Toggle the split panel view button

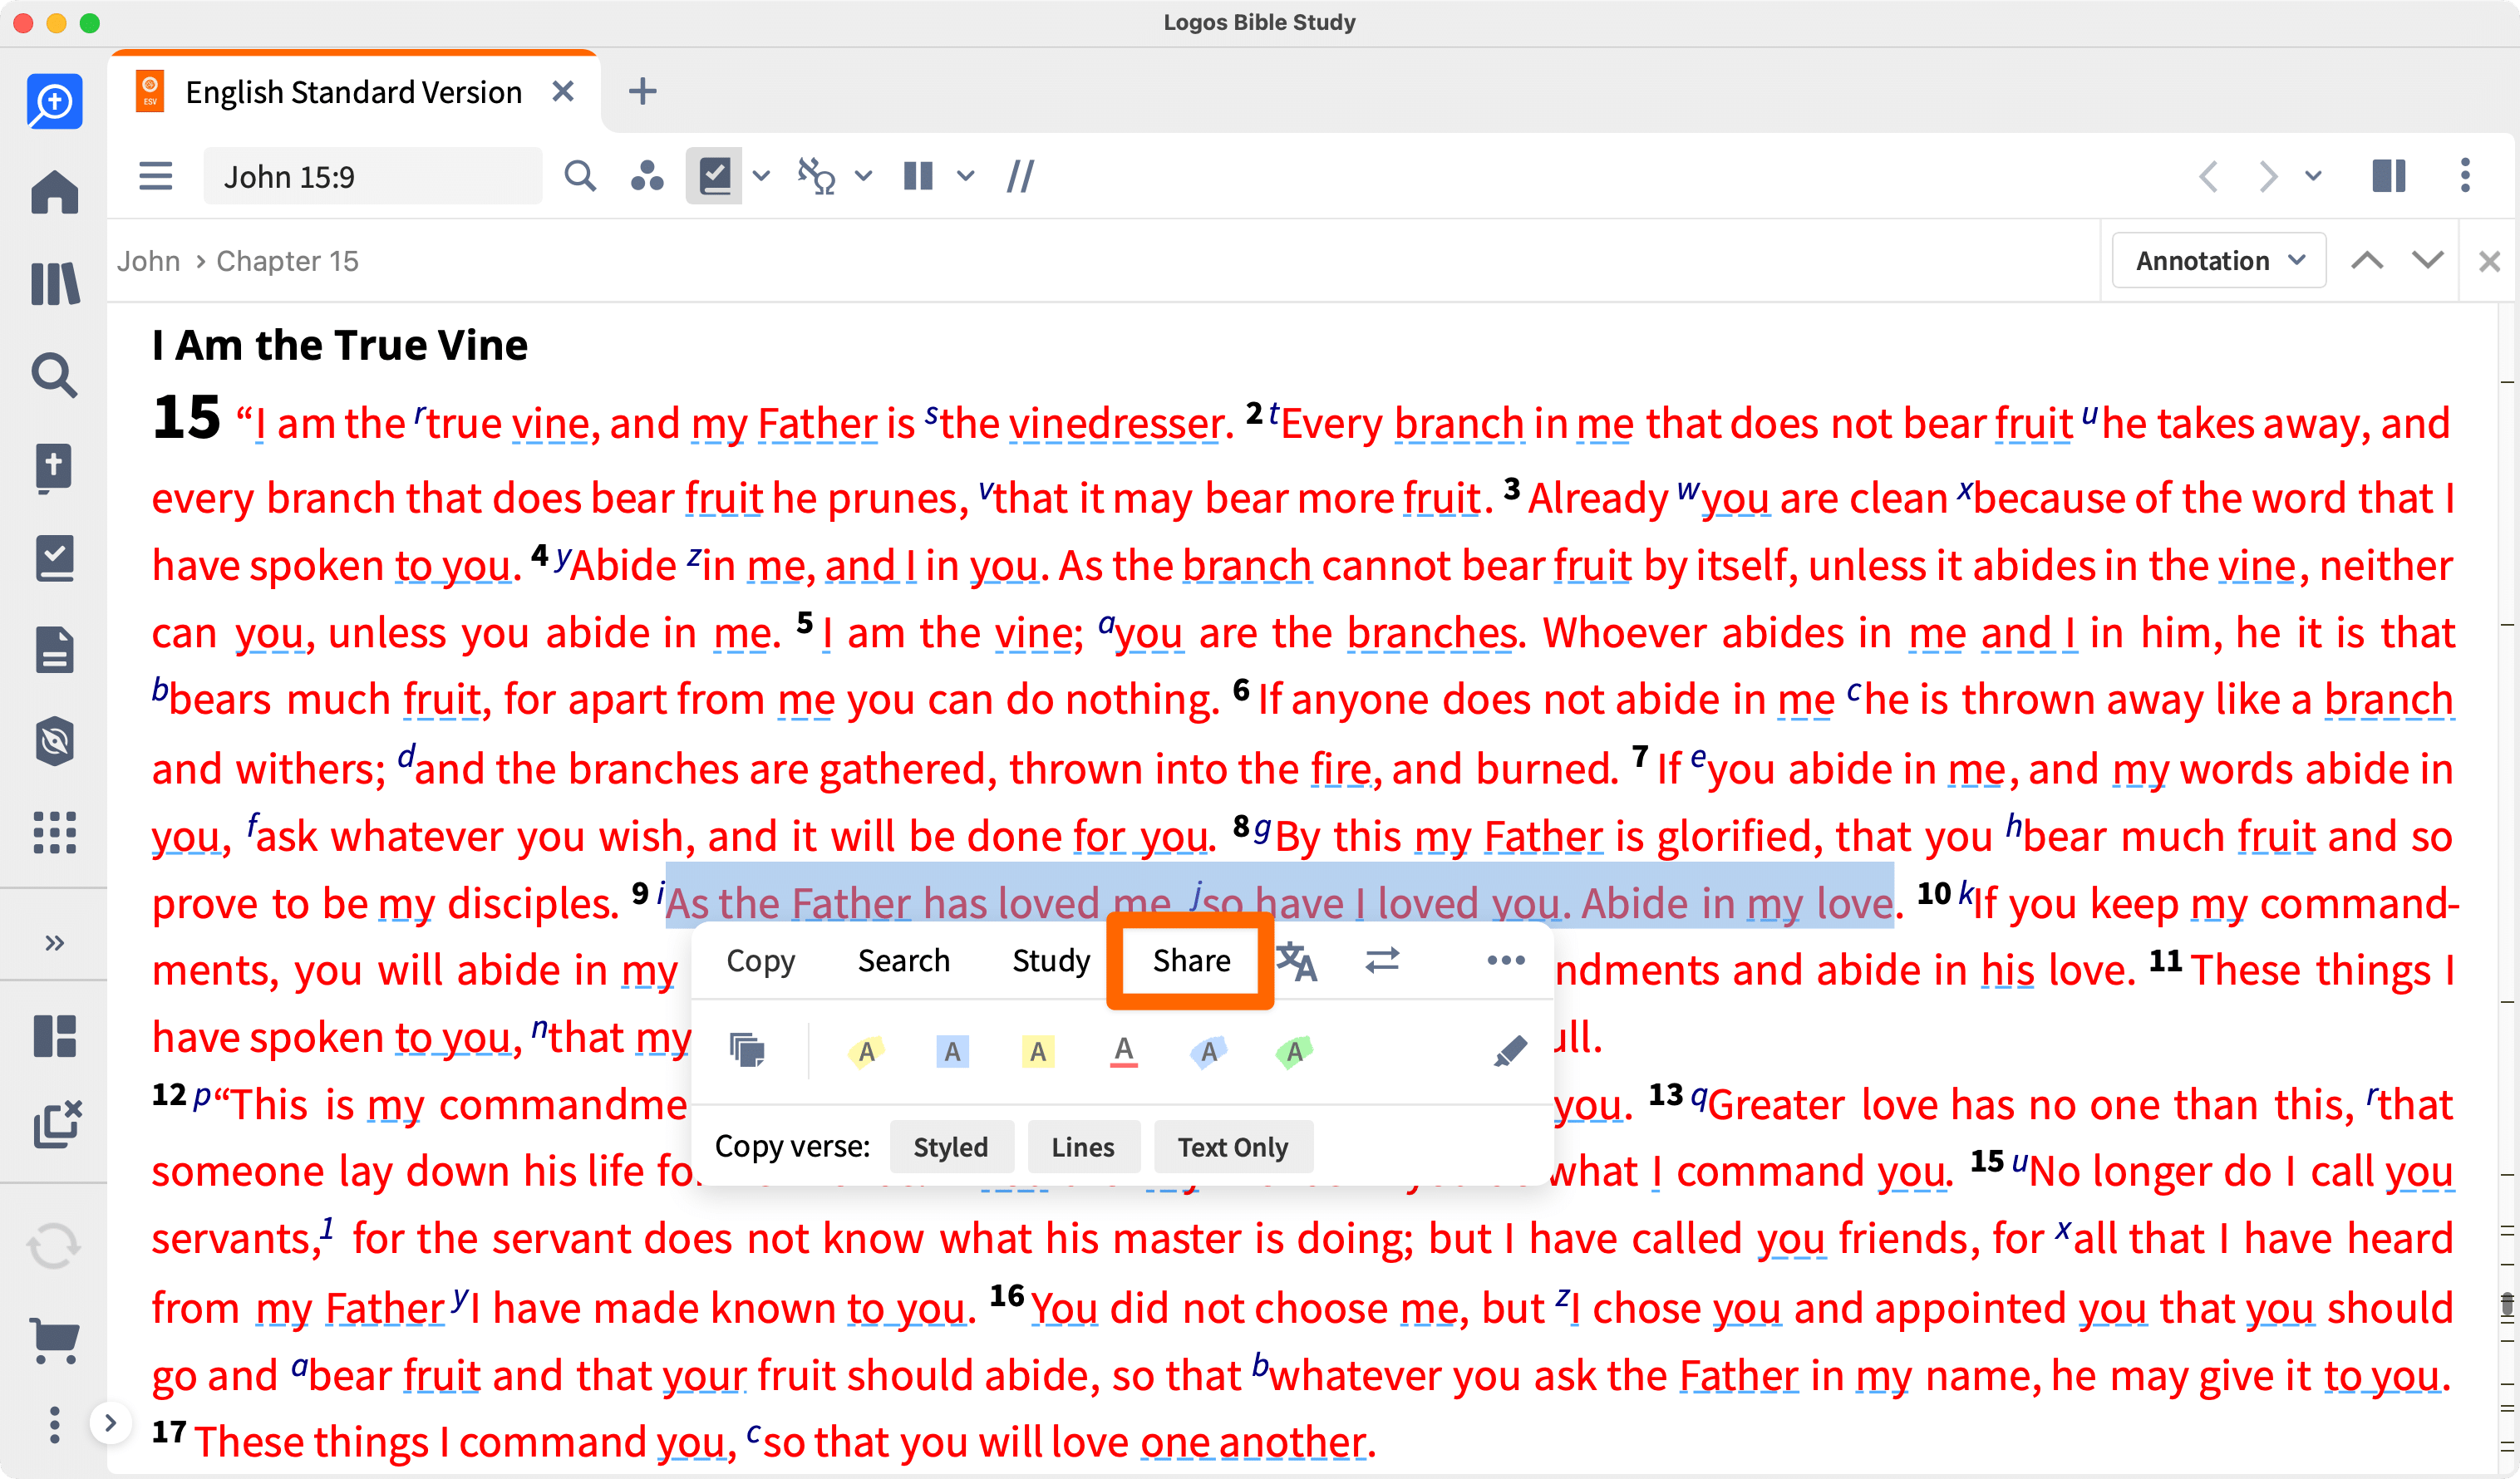pos(2388,177)
